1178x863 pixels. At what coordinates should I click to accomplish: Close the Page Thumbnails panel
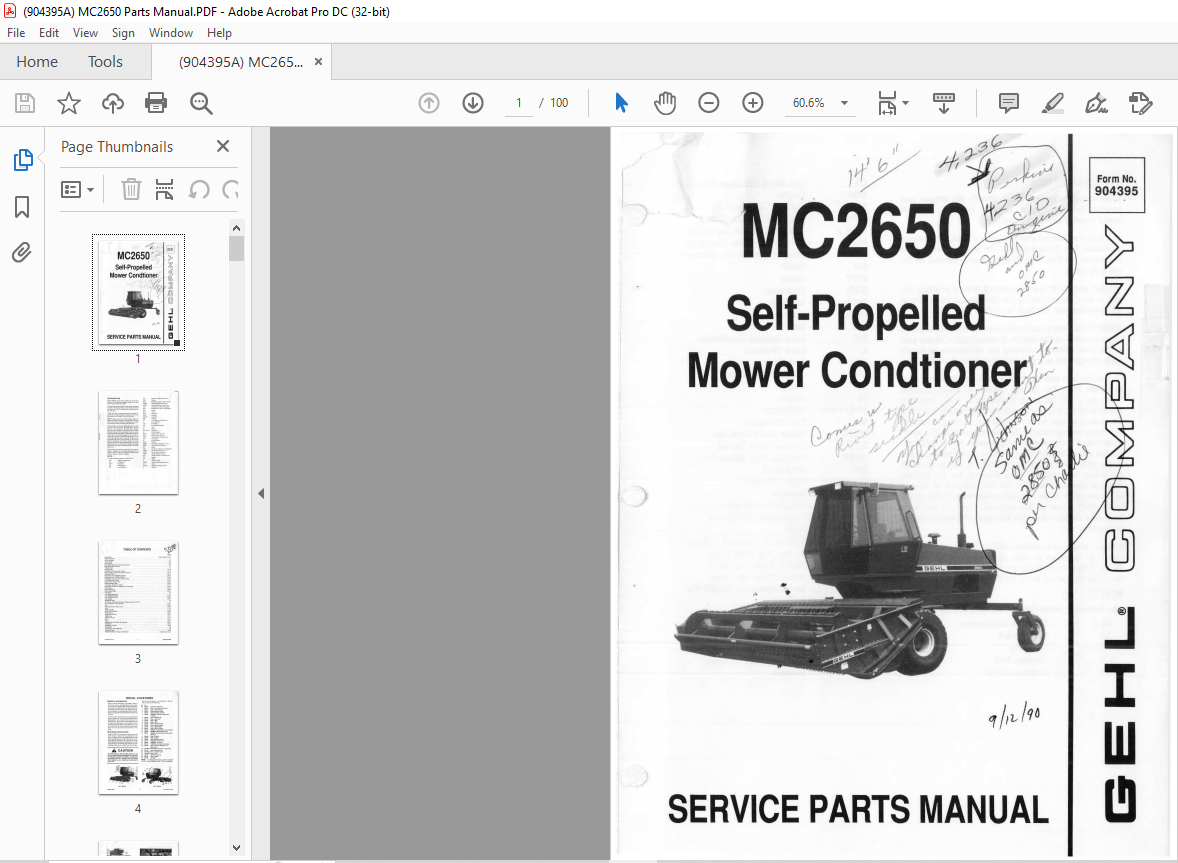click(x=222, y=146)
